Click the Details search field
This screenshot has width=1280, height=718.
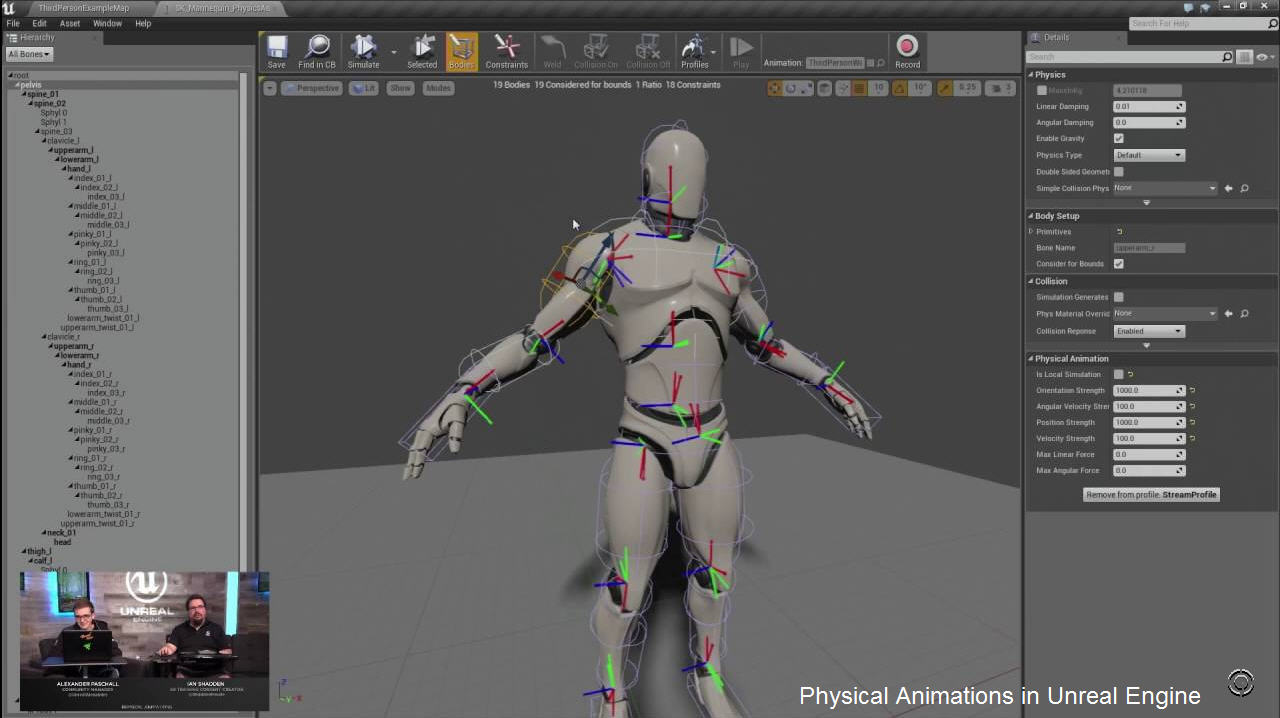tap(1131, 57)
